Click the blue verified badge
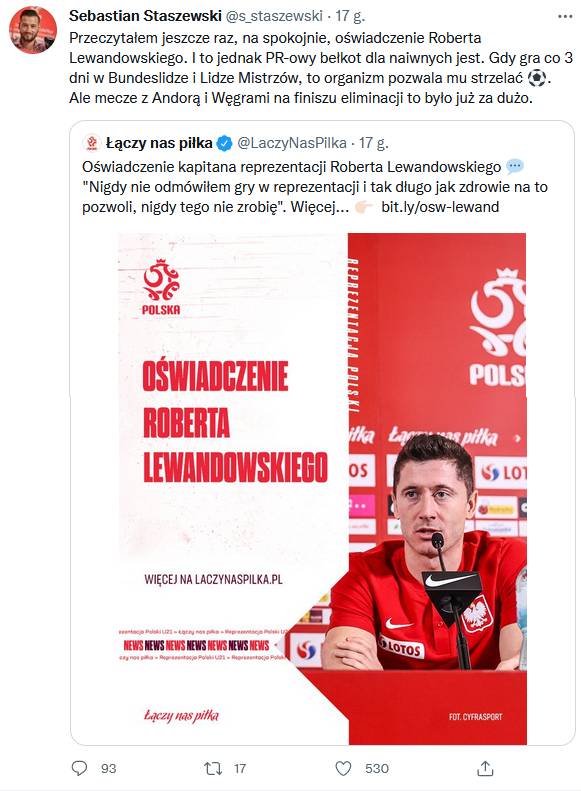 pos(224,144)
